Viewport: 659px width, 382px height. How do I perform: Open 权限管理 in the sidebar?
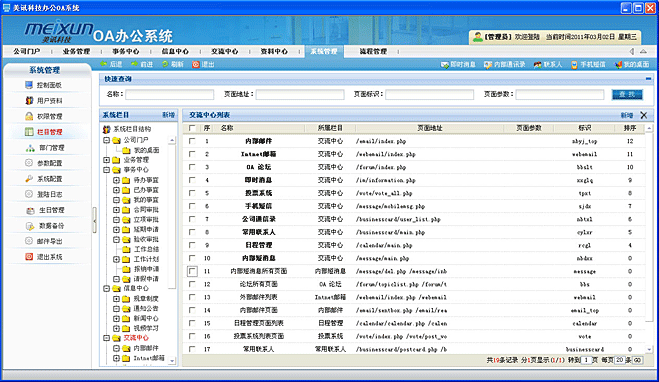click(44, 116)
